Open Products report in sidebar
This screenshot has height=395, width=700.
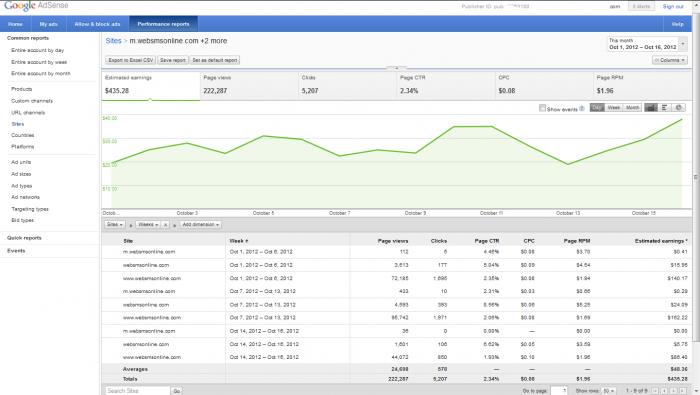(21, 89)
